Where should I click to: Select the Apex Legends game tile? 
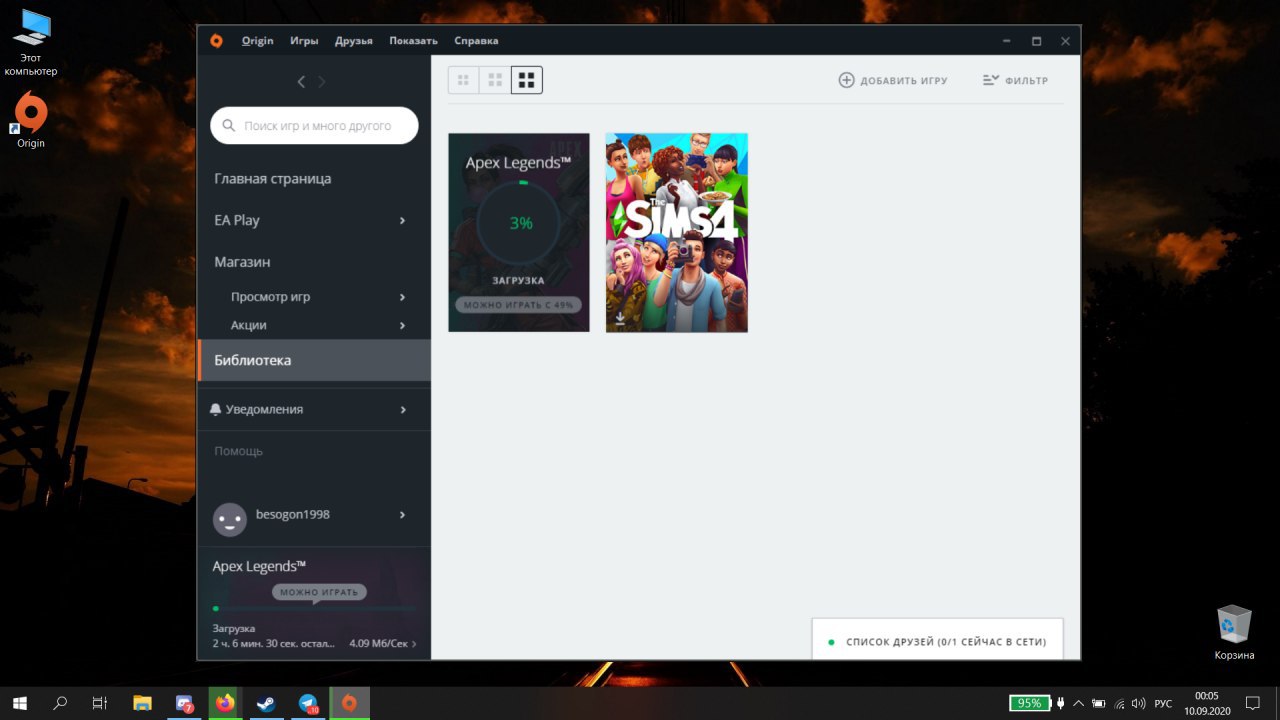(x=519, y=232)
